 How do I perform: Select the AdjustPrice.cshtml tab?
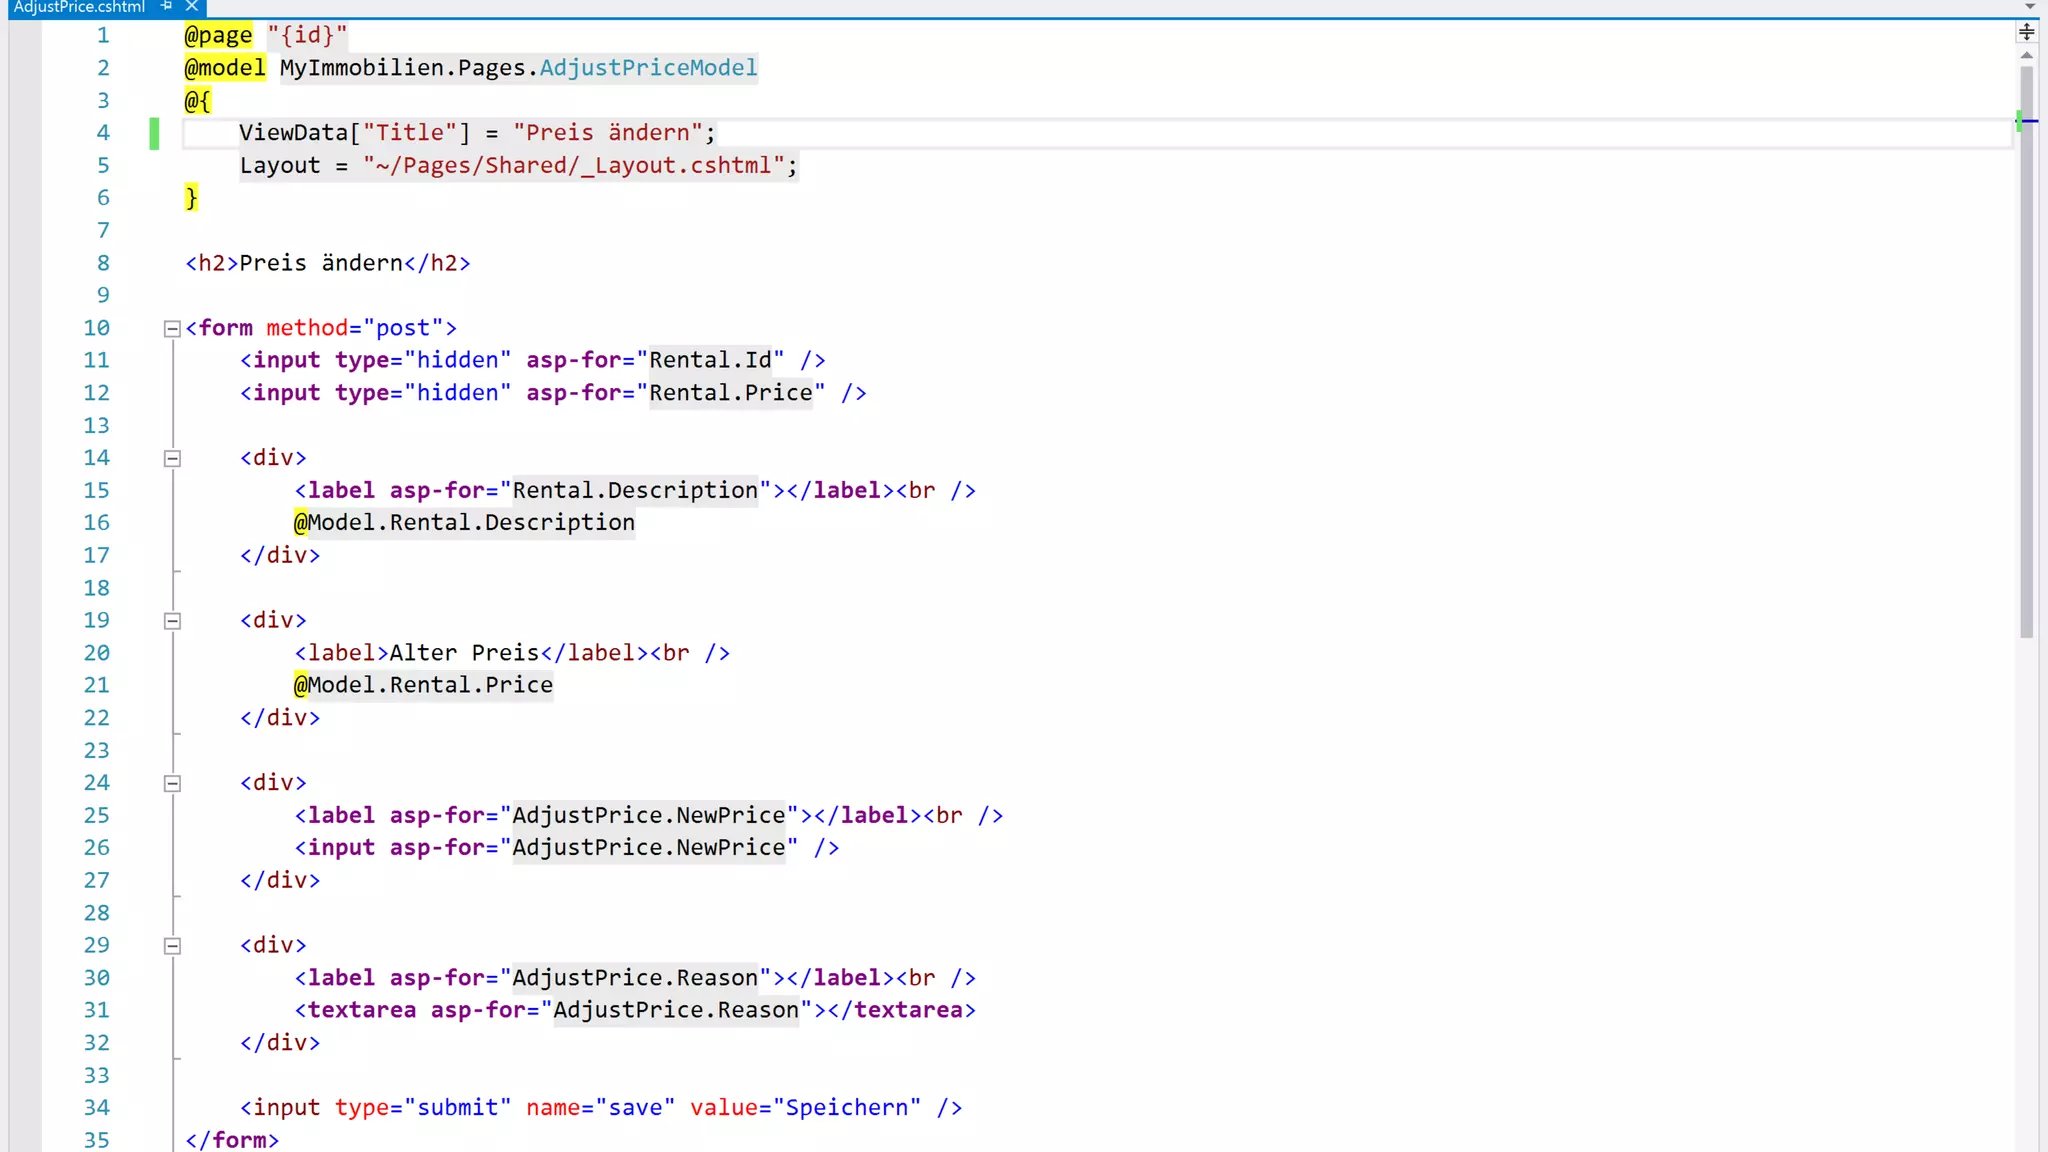(x=79, y=7)
